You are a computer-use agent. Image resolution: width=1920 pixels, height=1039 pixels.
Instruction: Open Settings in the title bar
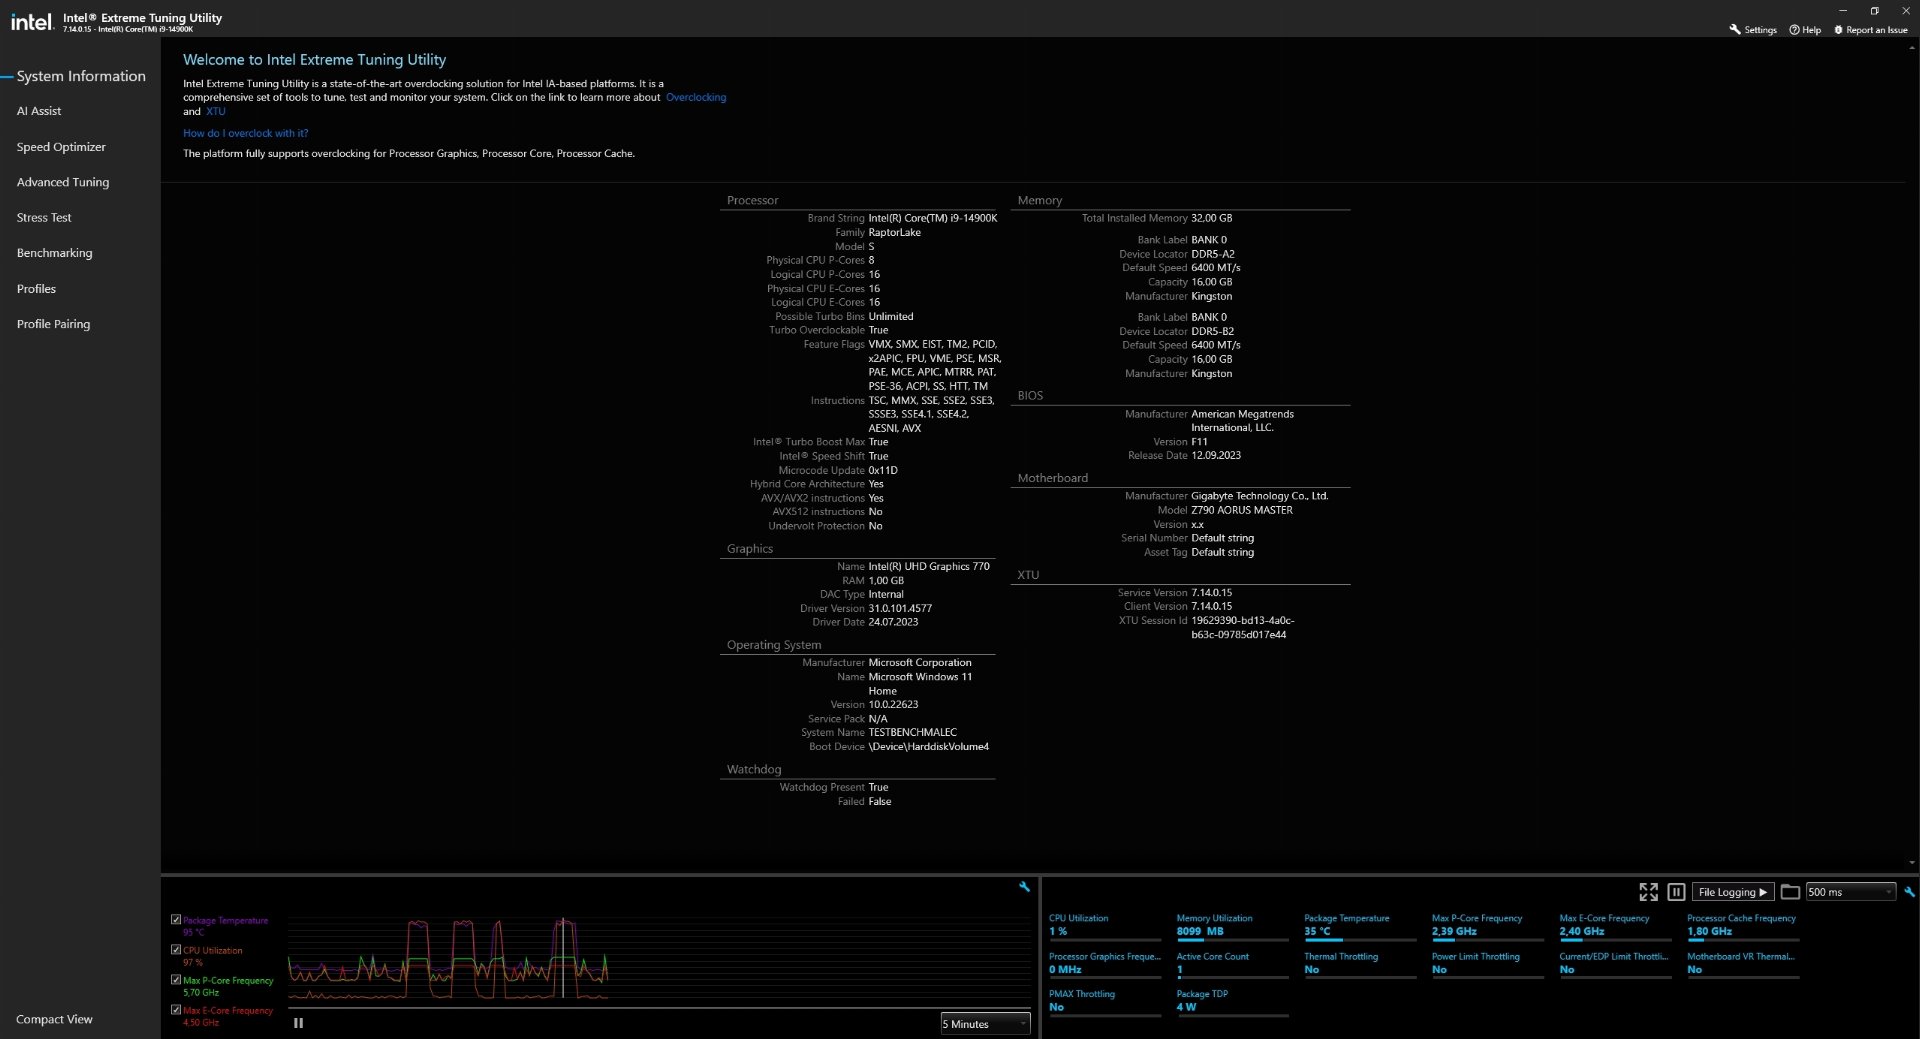coord(1753,30)
